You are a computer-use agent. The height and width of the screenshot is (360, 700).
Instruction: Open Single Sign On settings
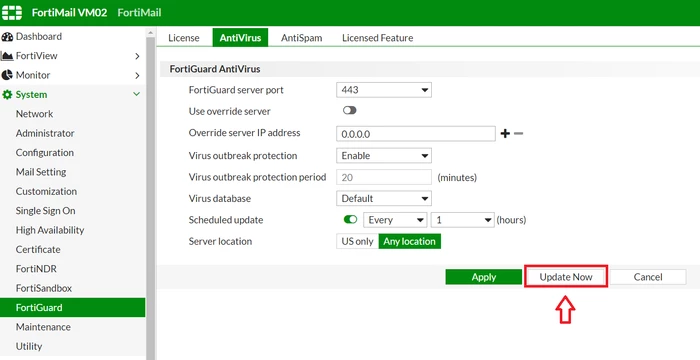(45, 211)
